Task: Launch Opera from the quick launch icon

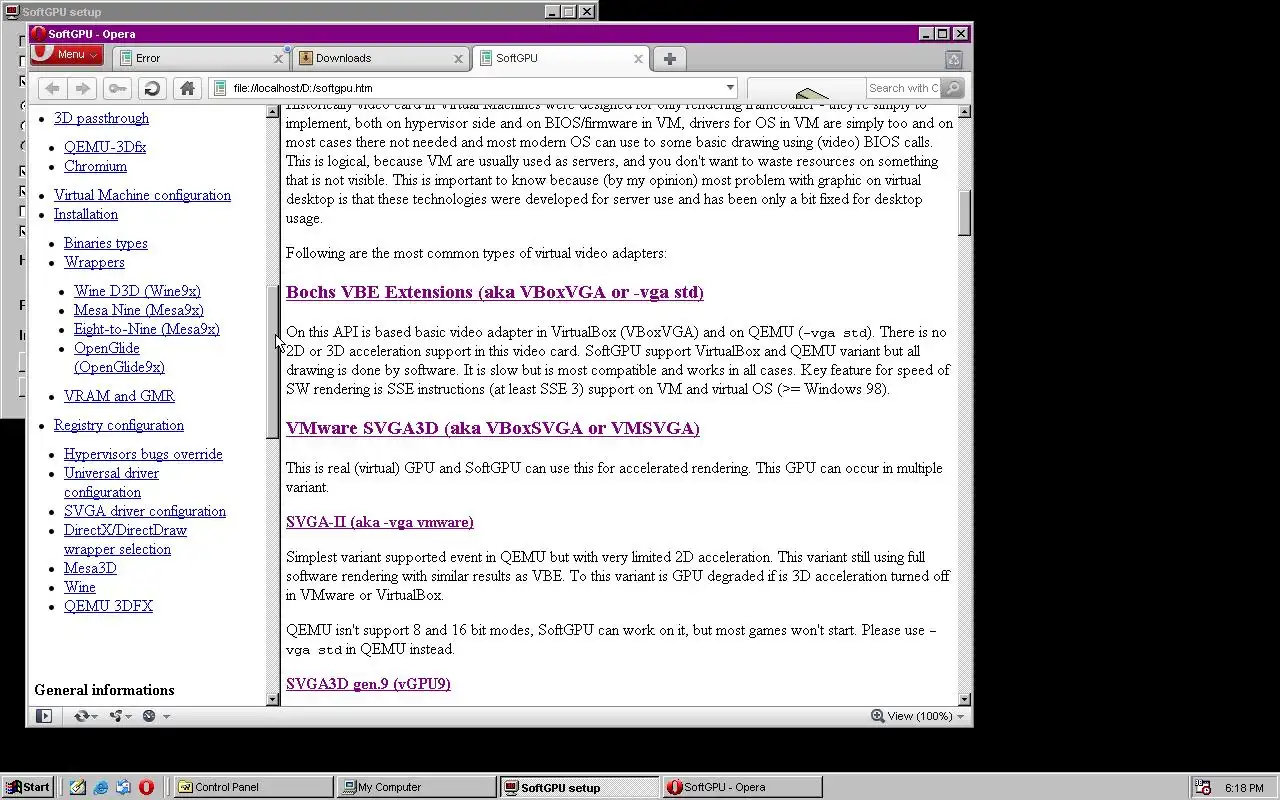Action: (146, 787)
